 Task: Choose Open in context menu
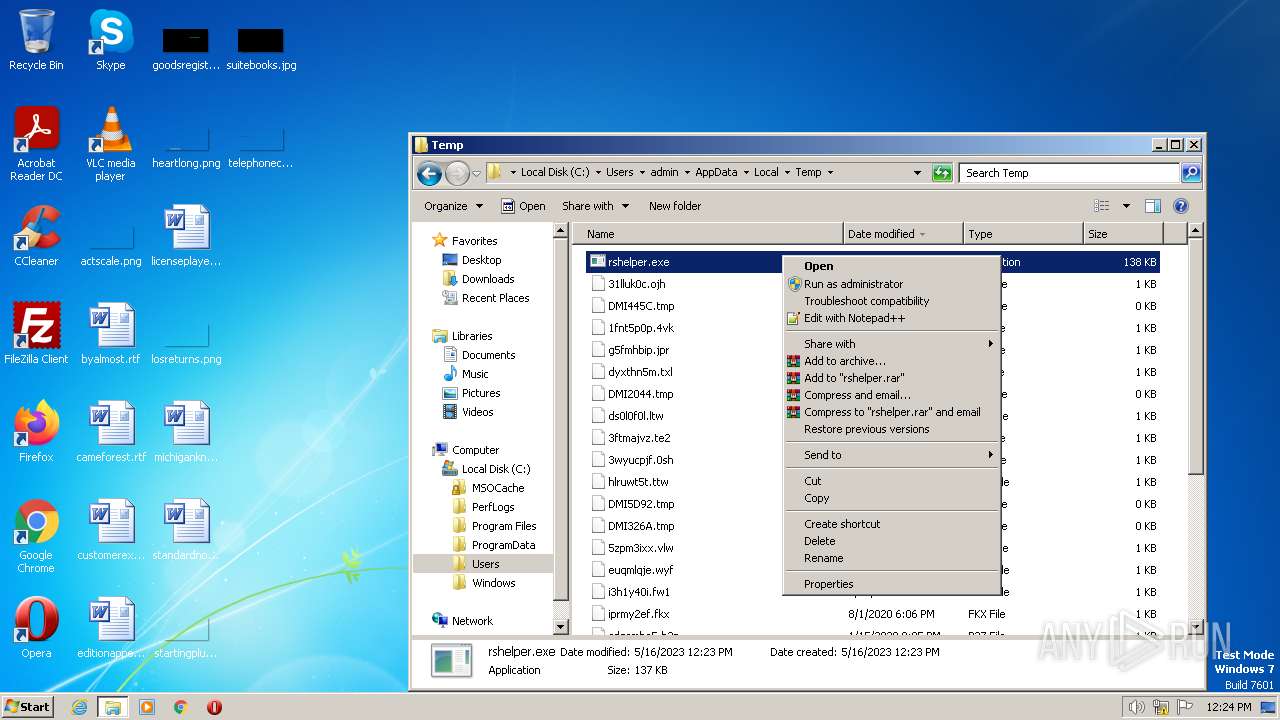[891, 266]
